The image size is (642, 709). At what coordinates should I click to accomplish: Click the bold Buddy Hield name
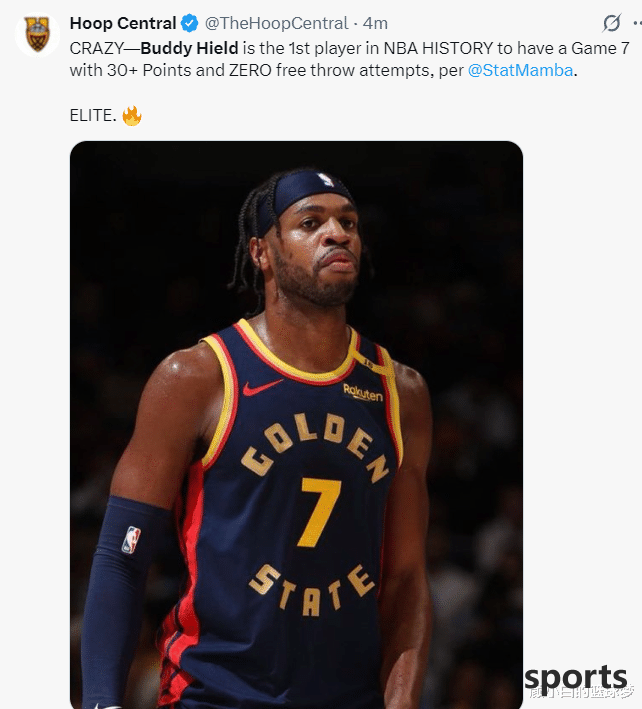[x=189, y=48]
